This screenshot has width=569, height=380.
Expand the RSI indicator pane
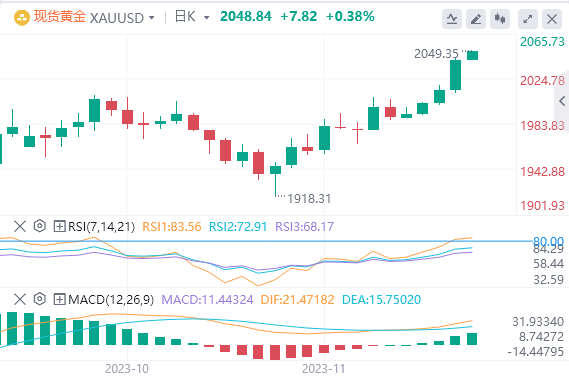pos(59,226)
